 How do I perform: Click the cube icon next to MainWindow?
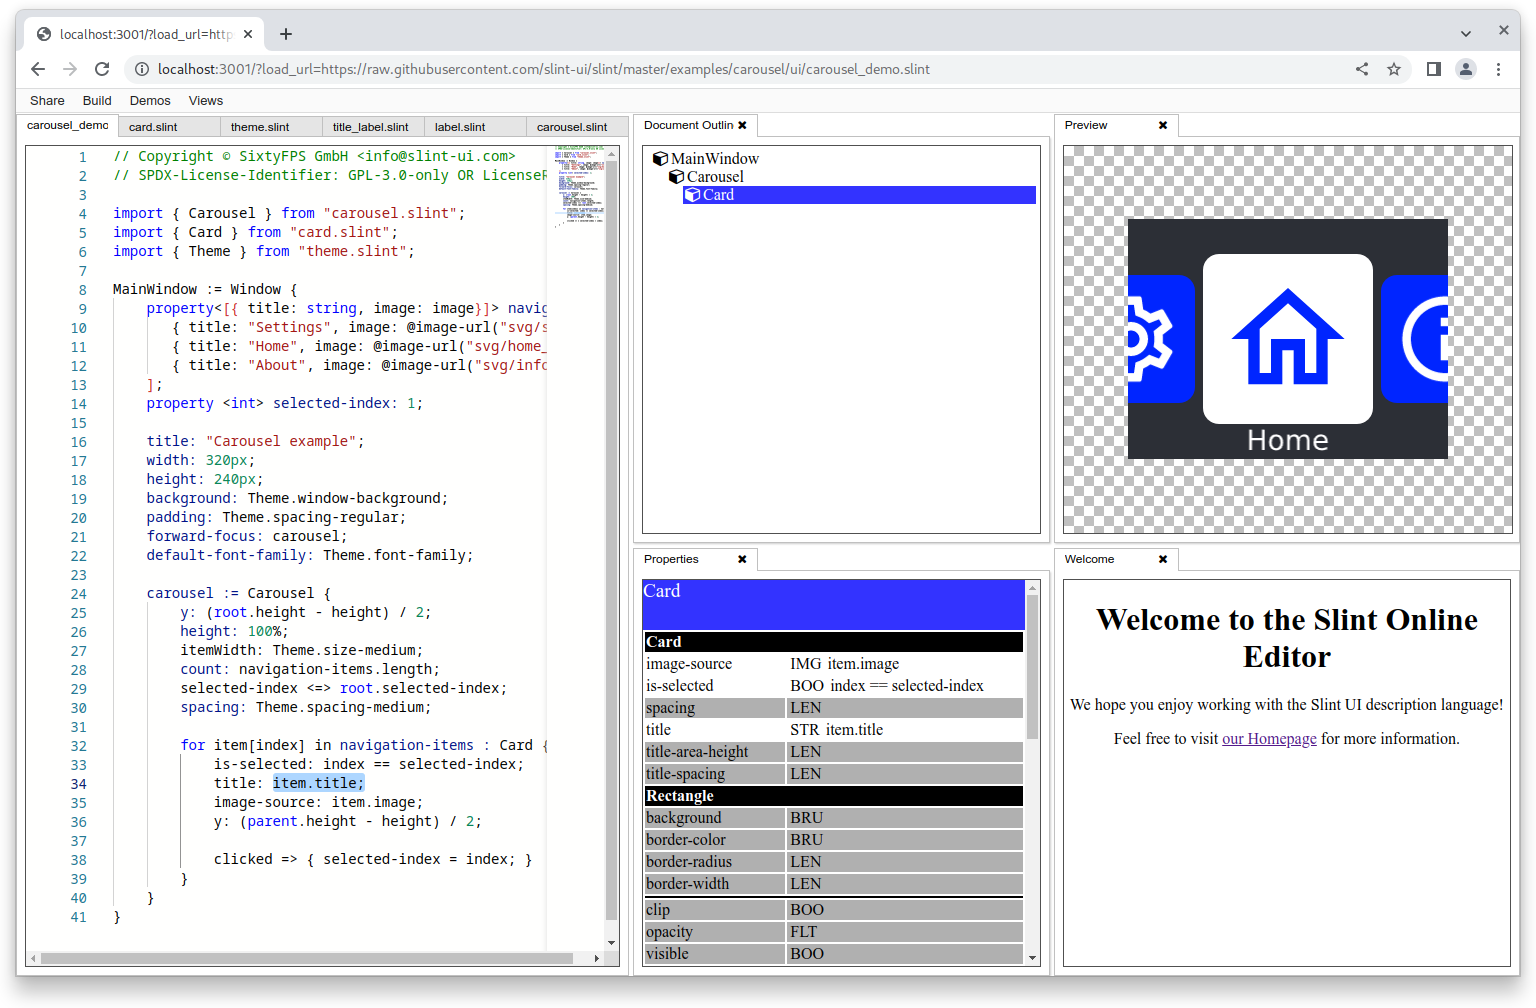point(661,158)
